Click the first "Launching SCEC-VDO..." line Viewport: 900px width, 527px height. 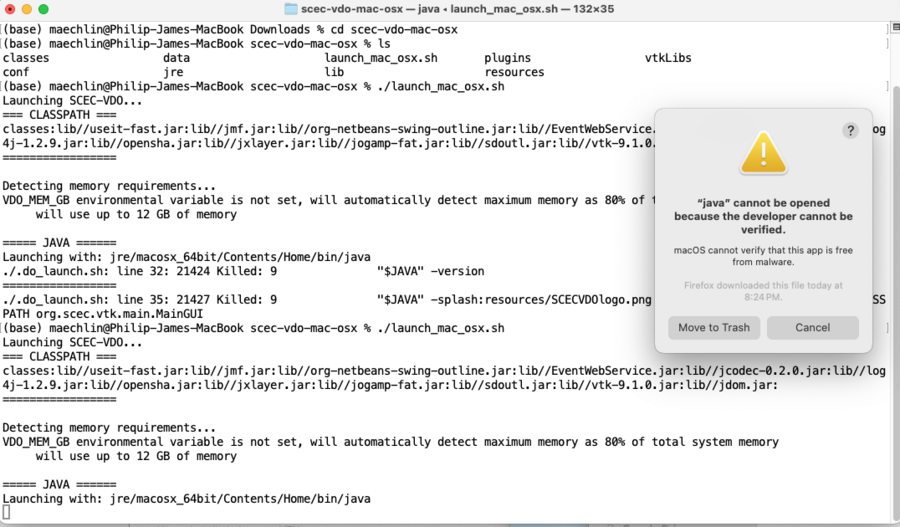73,101
